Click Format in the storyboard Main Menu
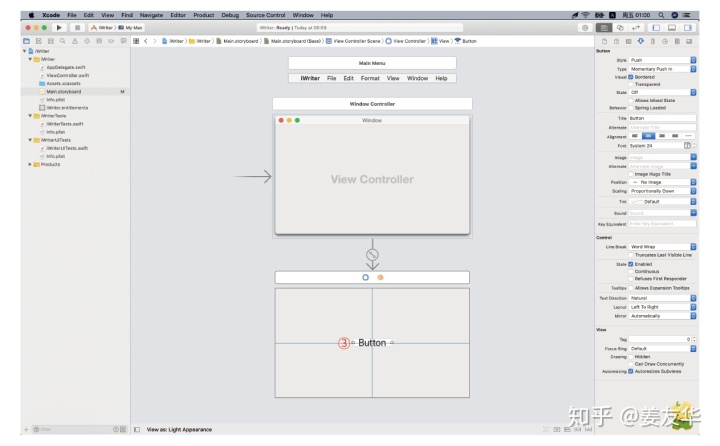This screenshot has height=446, width=720. 370,79
